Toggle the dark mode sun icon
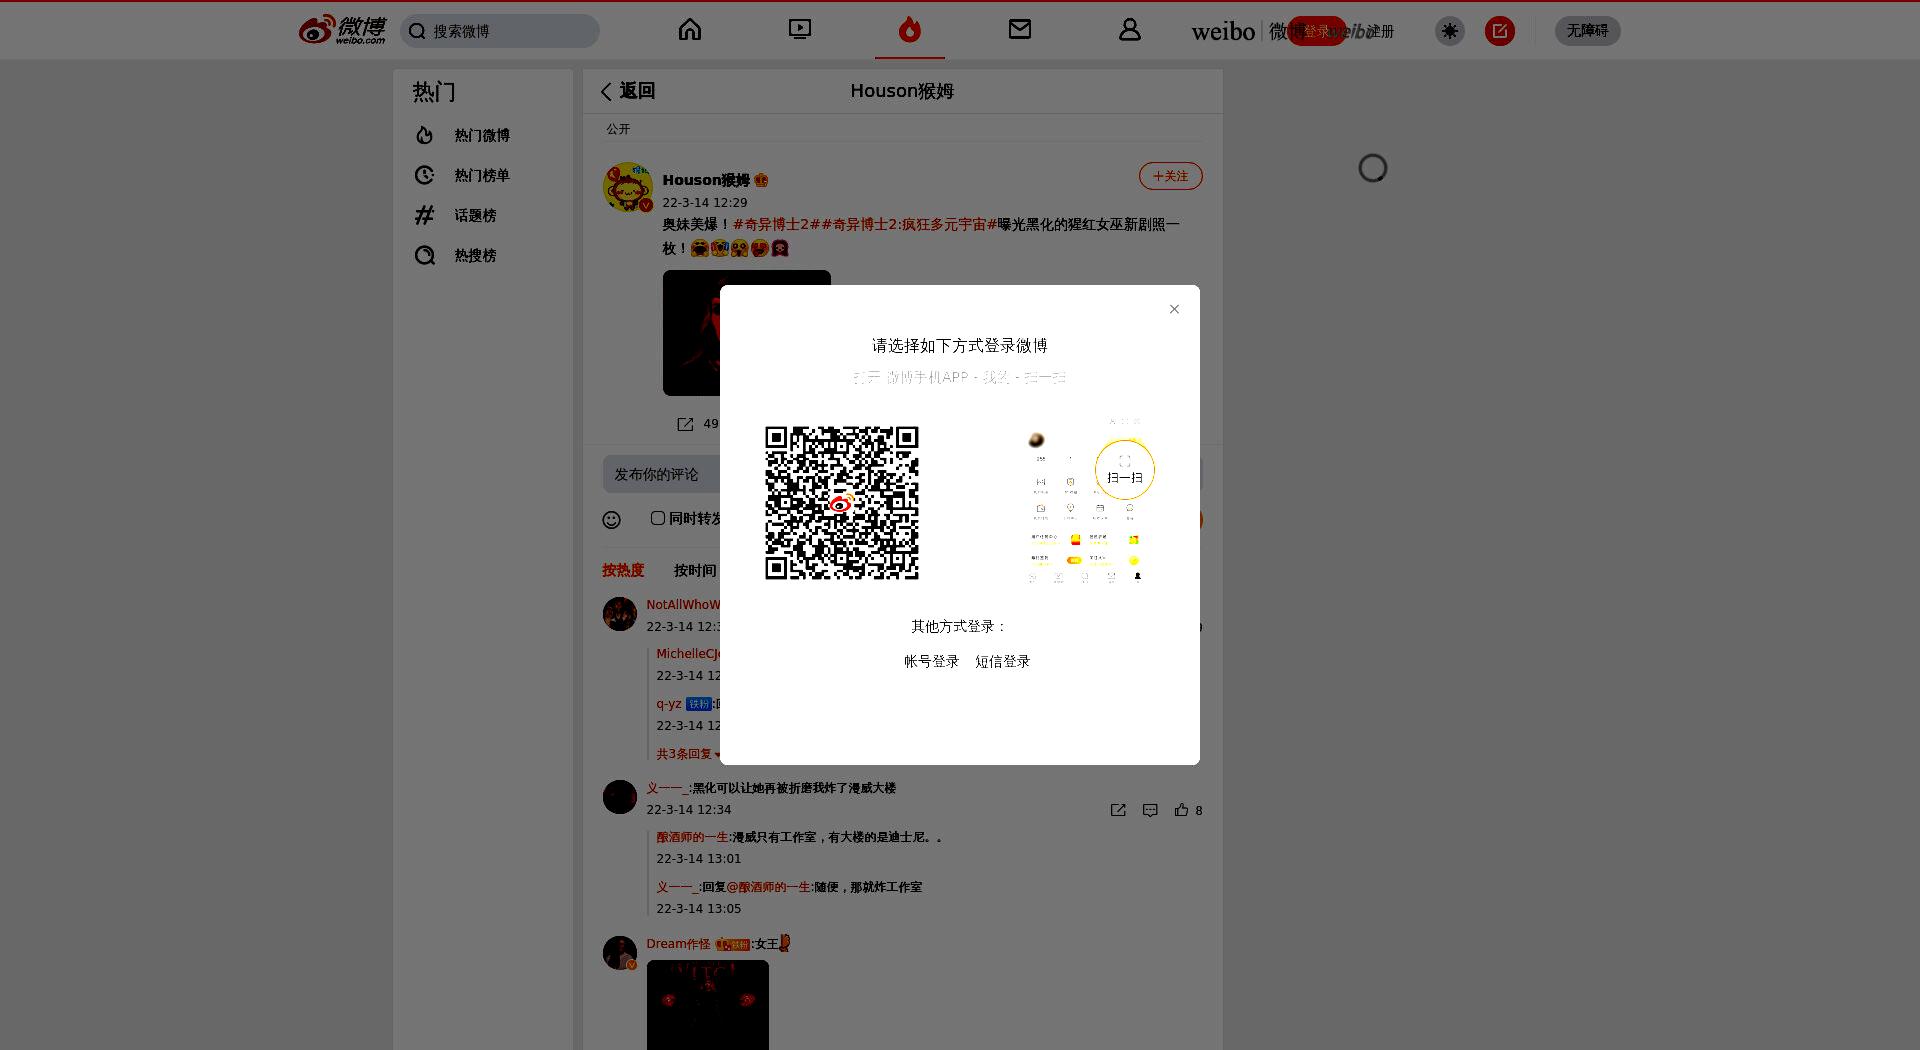This screenshot has width=1920, height=1050. [1450, 31]
